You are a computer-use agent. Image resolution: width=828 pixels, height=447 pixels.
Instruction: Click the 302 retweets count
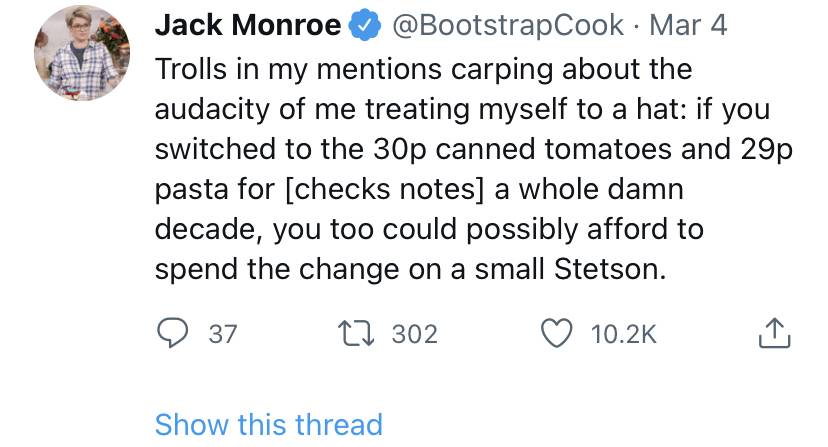click(415, 334)
